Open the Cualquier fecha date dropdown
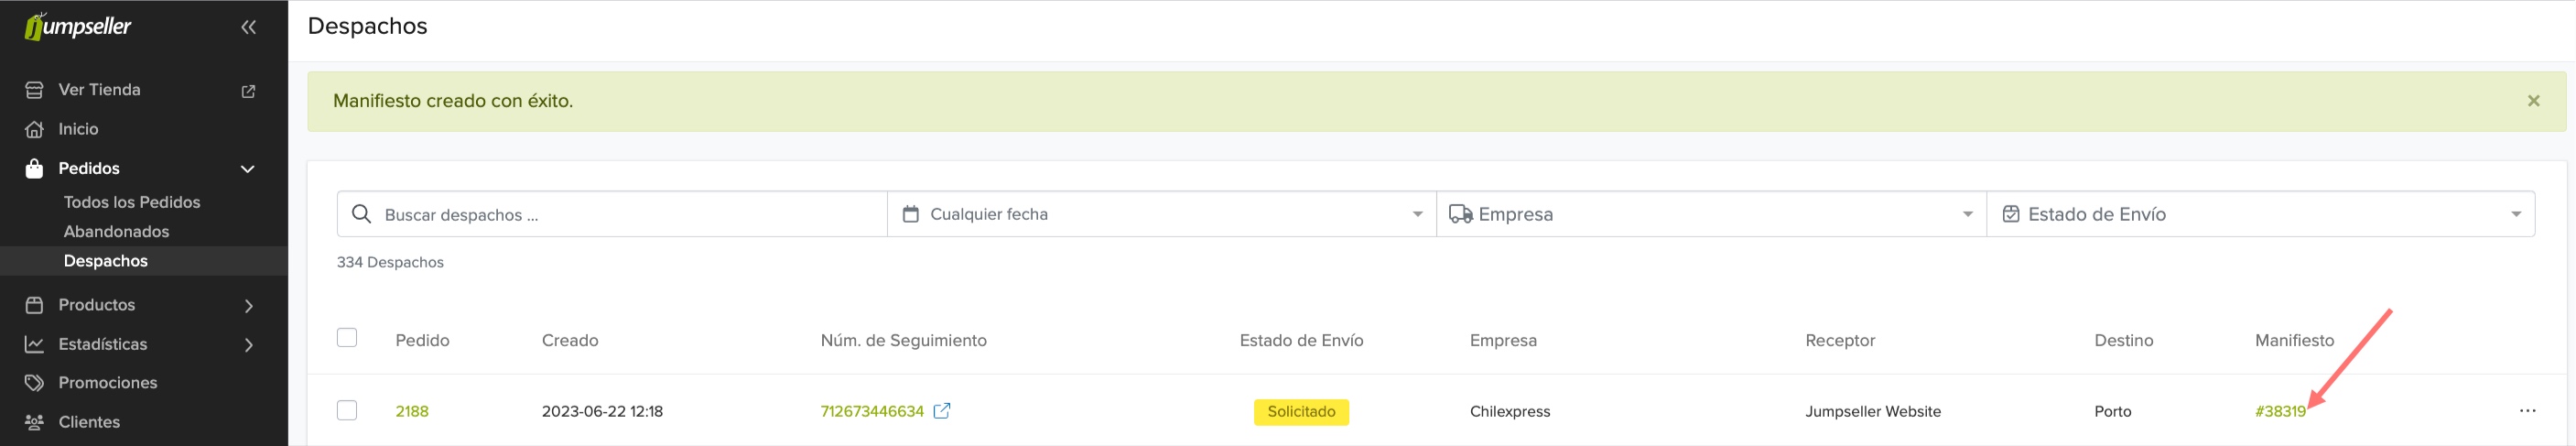This screenshot has height=446, width=2576. (1161, 214)
